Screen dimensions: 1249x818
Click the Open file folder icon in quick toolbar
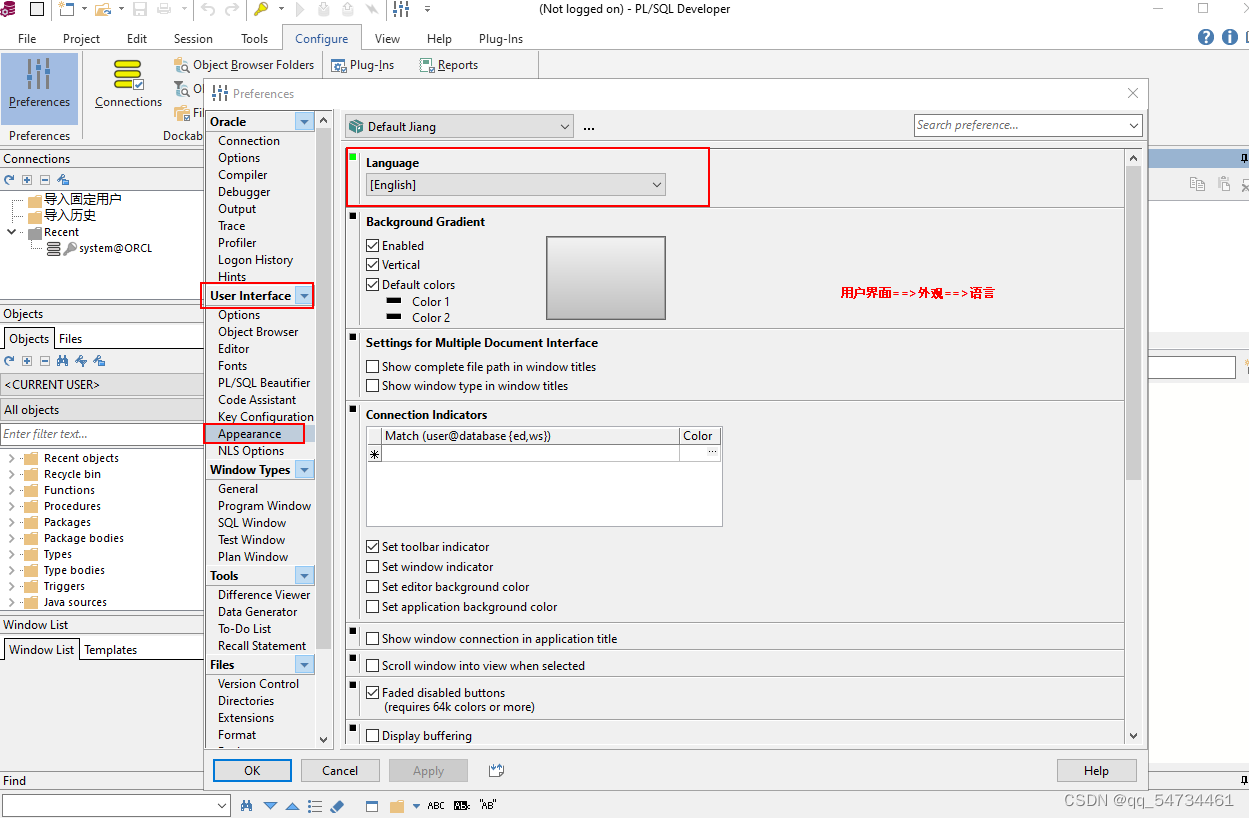click(x=103, y=9)
